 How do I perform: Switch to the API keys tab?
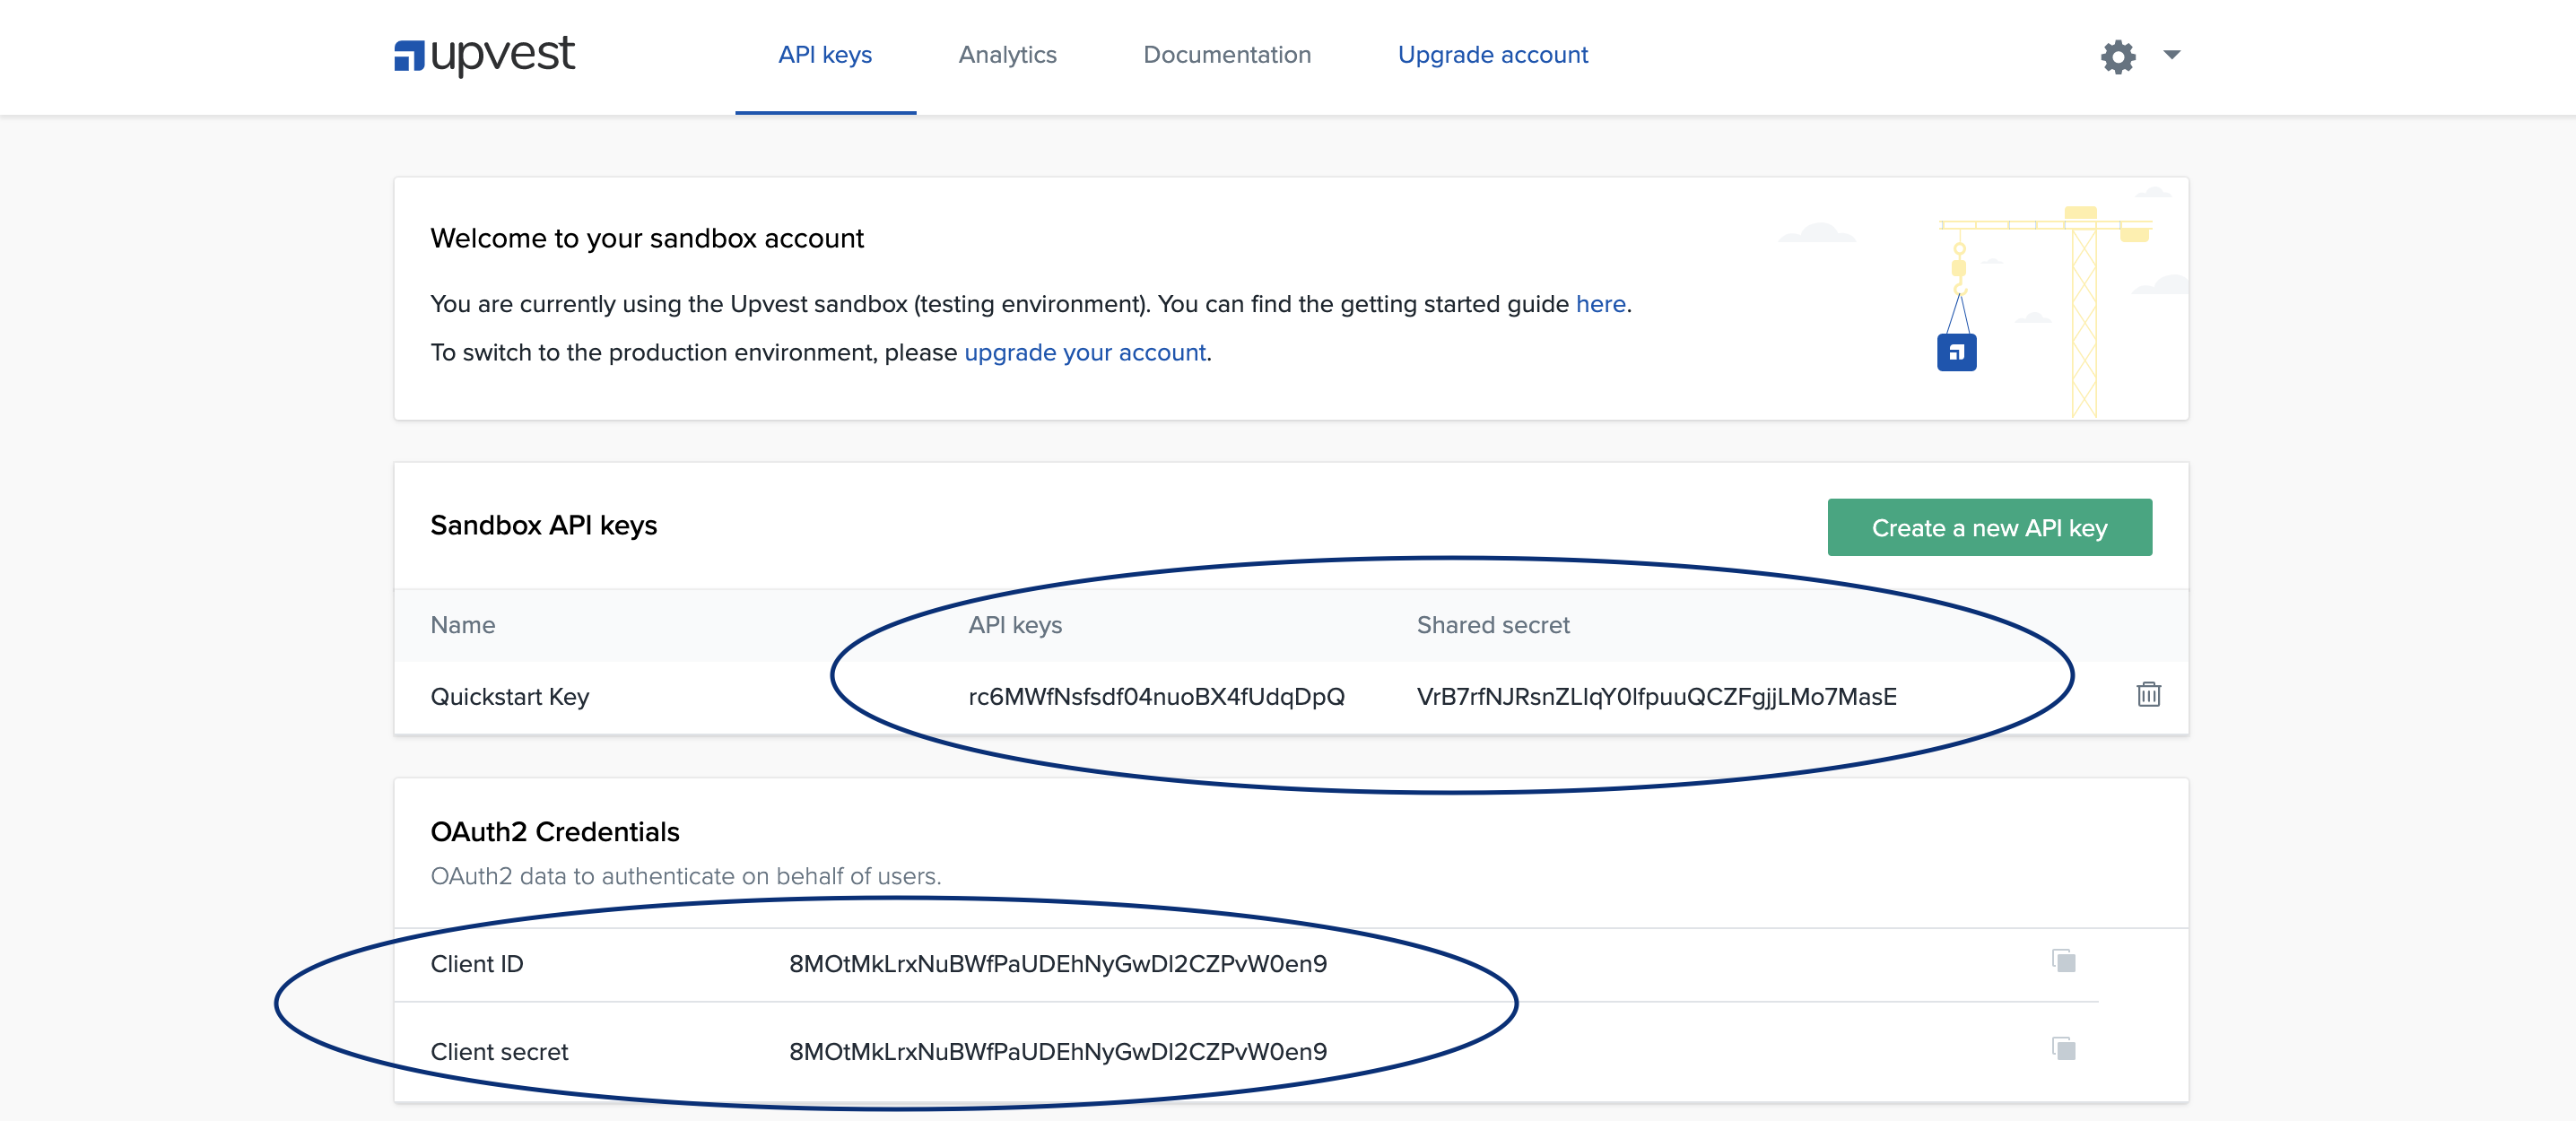825,55
